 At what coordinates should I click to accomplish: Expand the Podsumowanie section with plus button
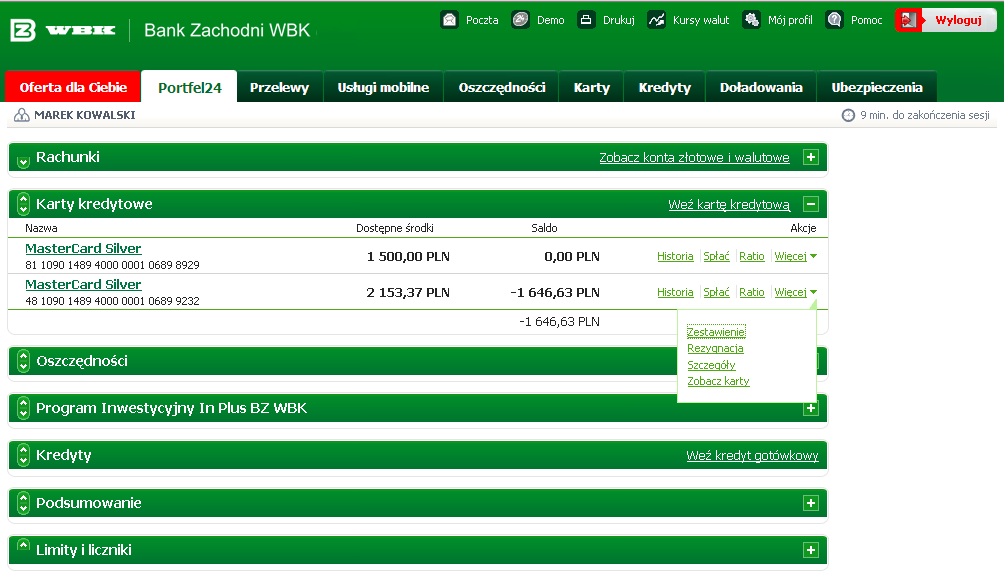pos(811,503)
